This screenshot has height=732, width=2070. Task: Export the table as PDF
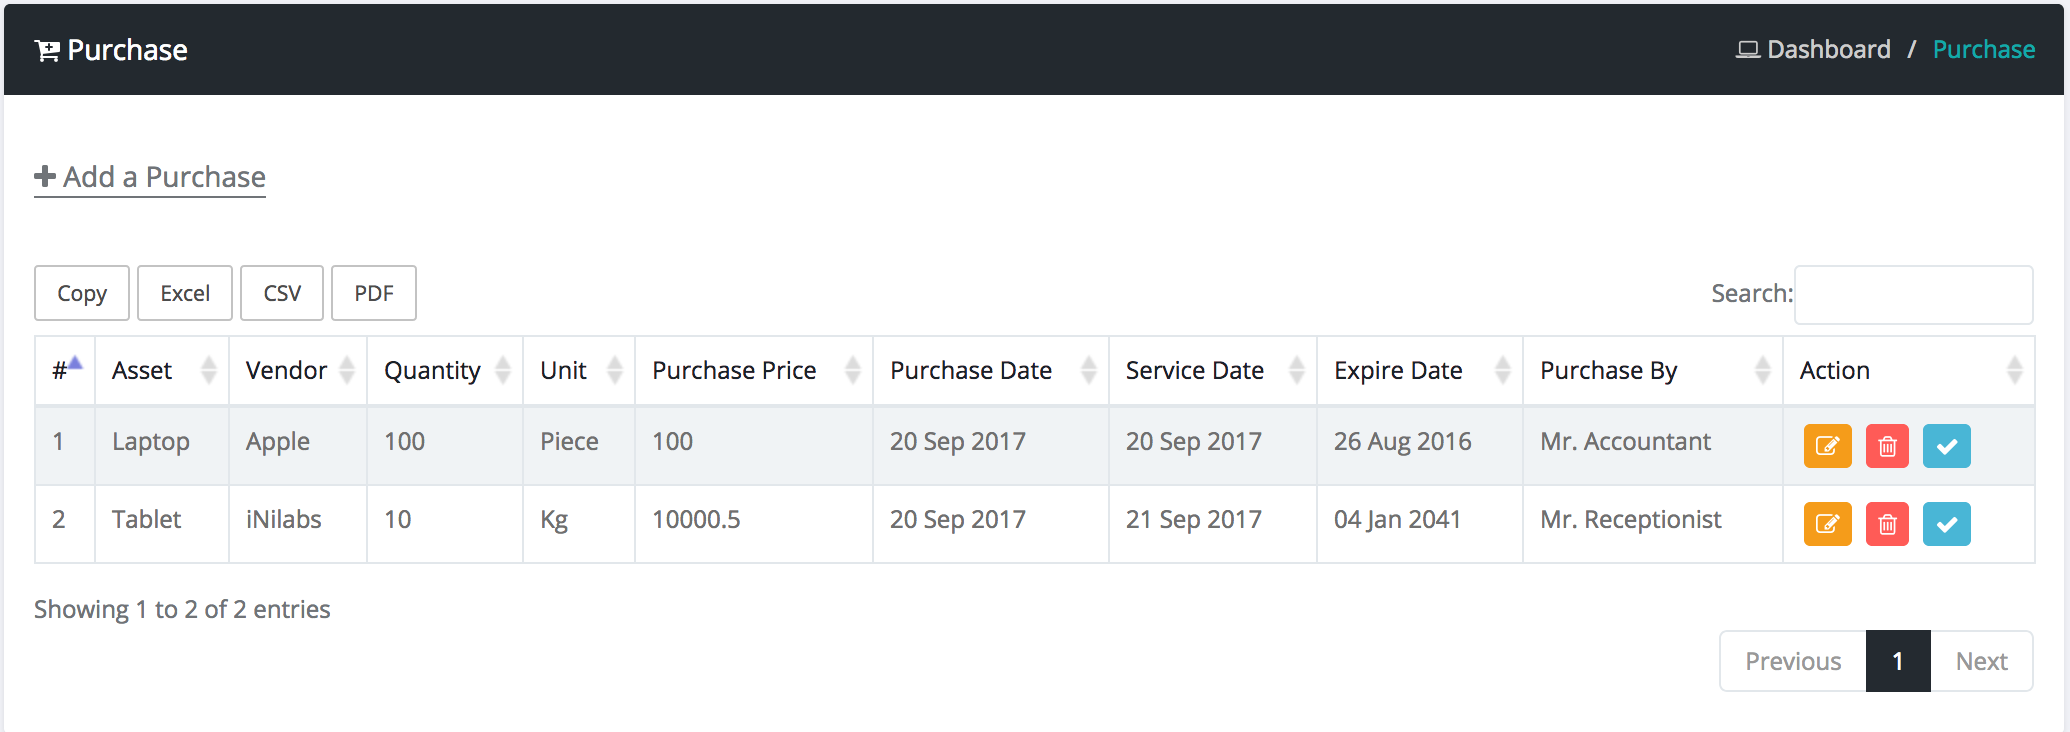[x=374, y=293]
